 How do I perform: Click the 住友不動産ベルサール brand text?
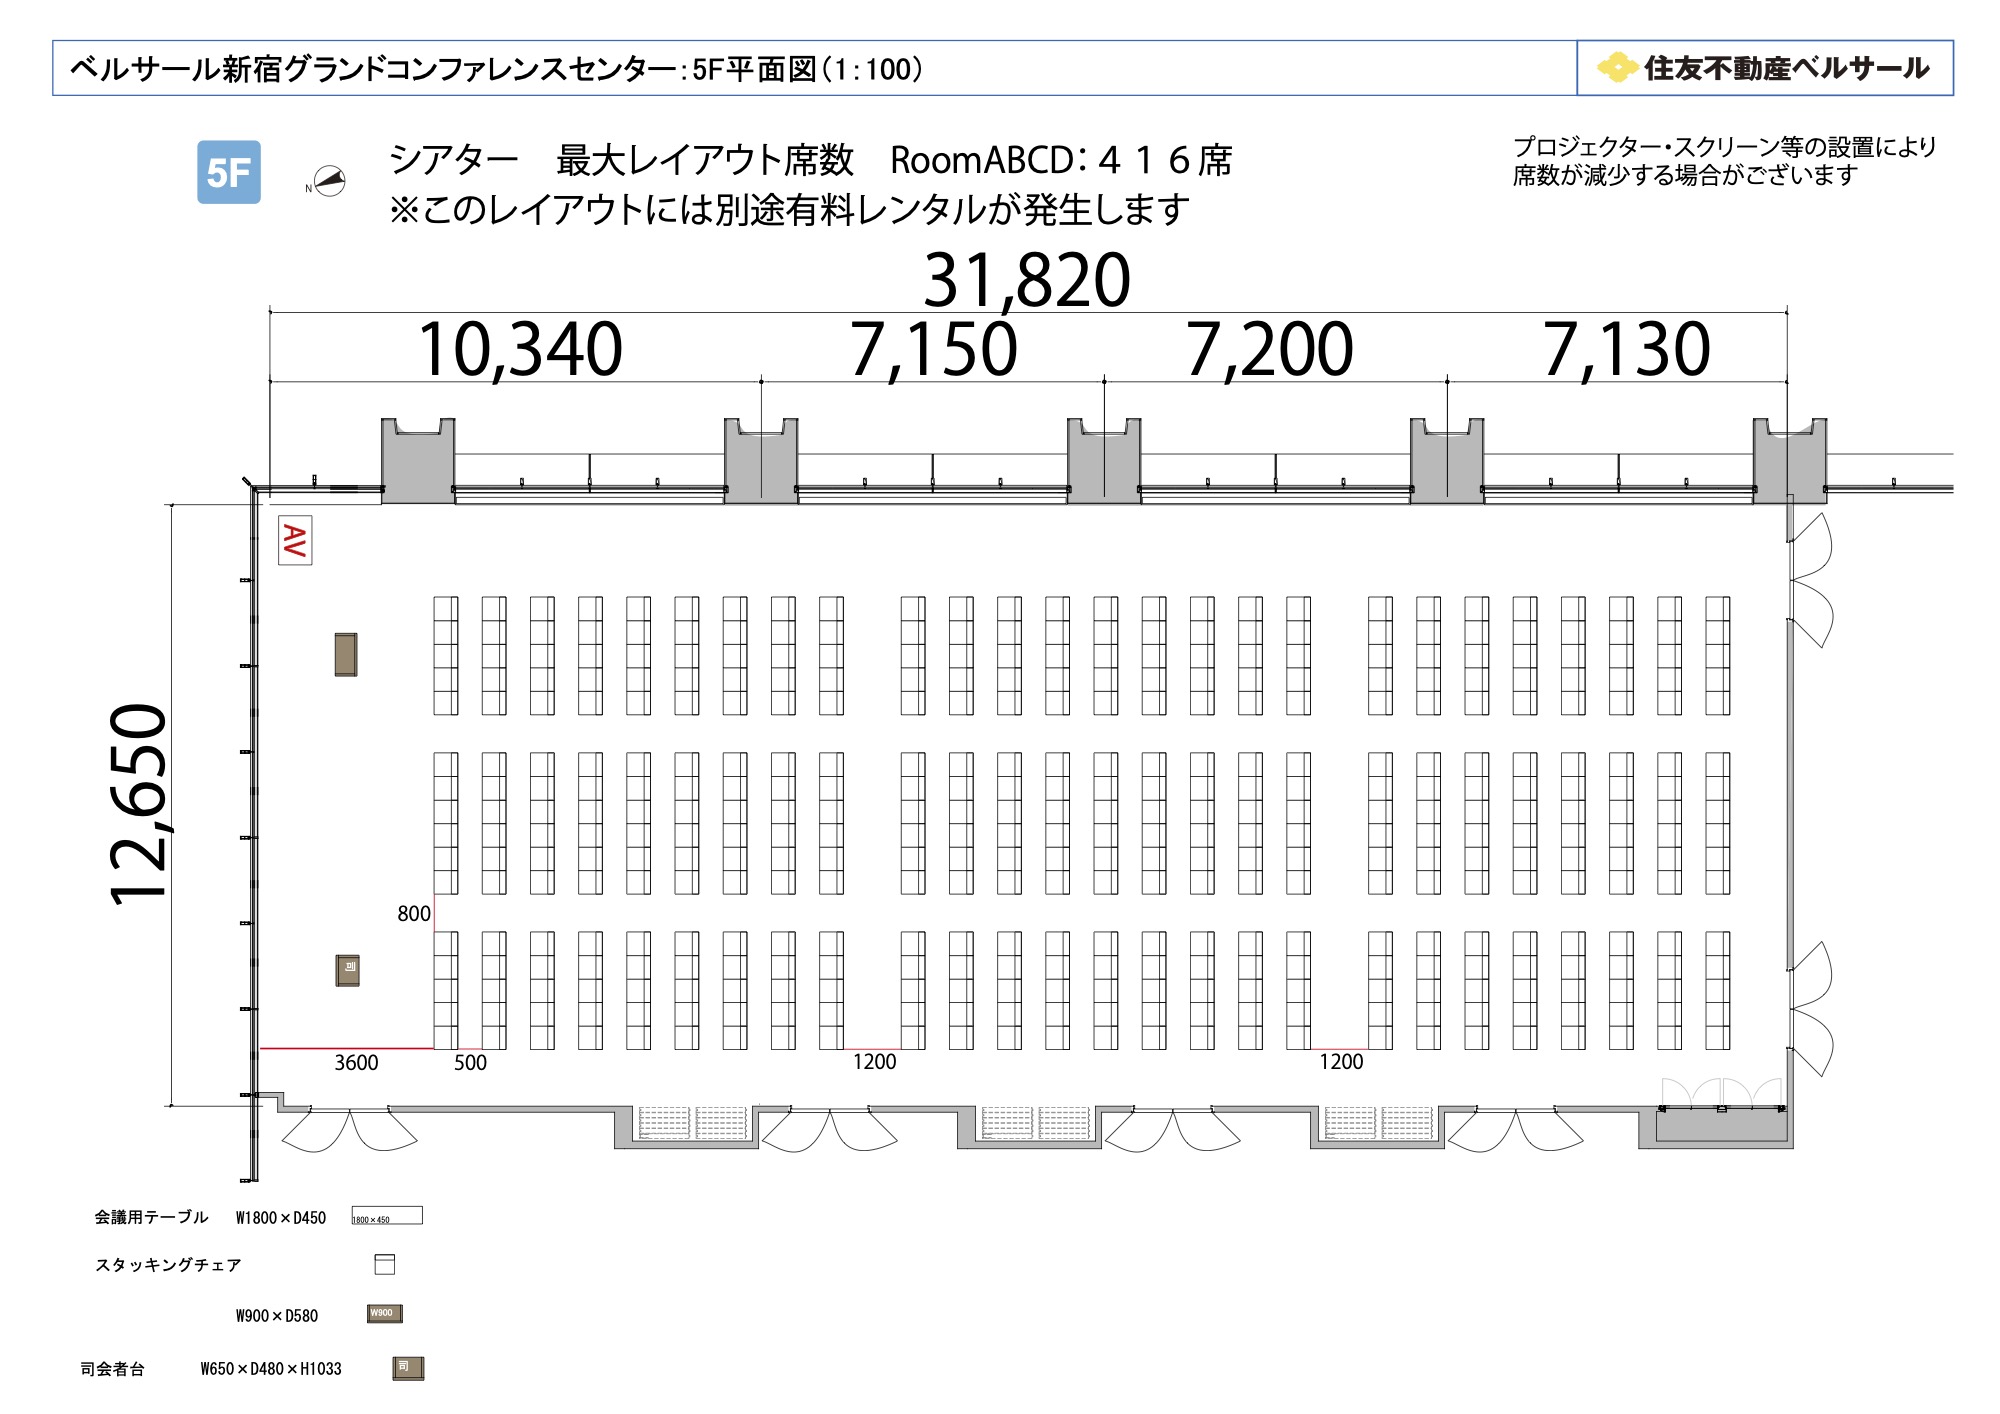1786,68
